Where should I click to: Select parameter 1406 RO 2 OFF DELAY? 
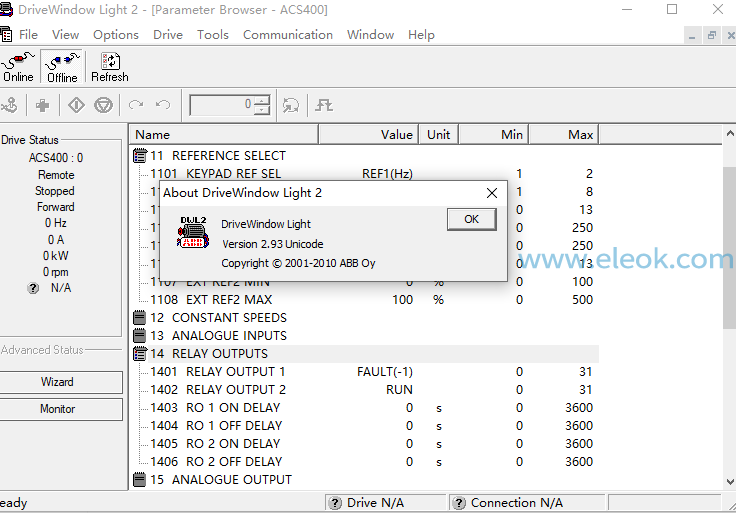click(216, 461)
